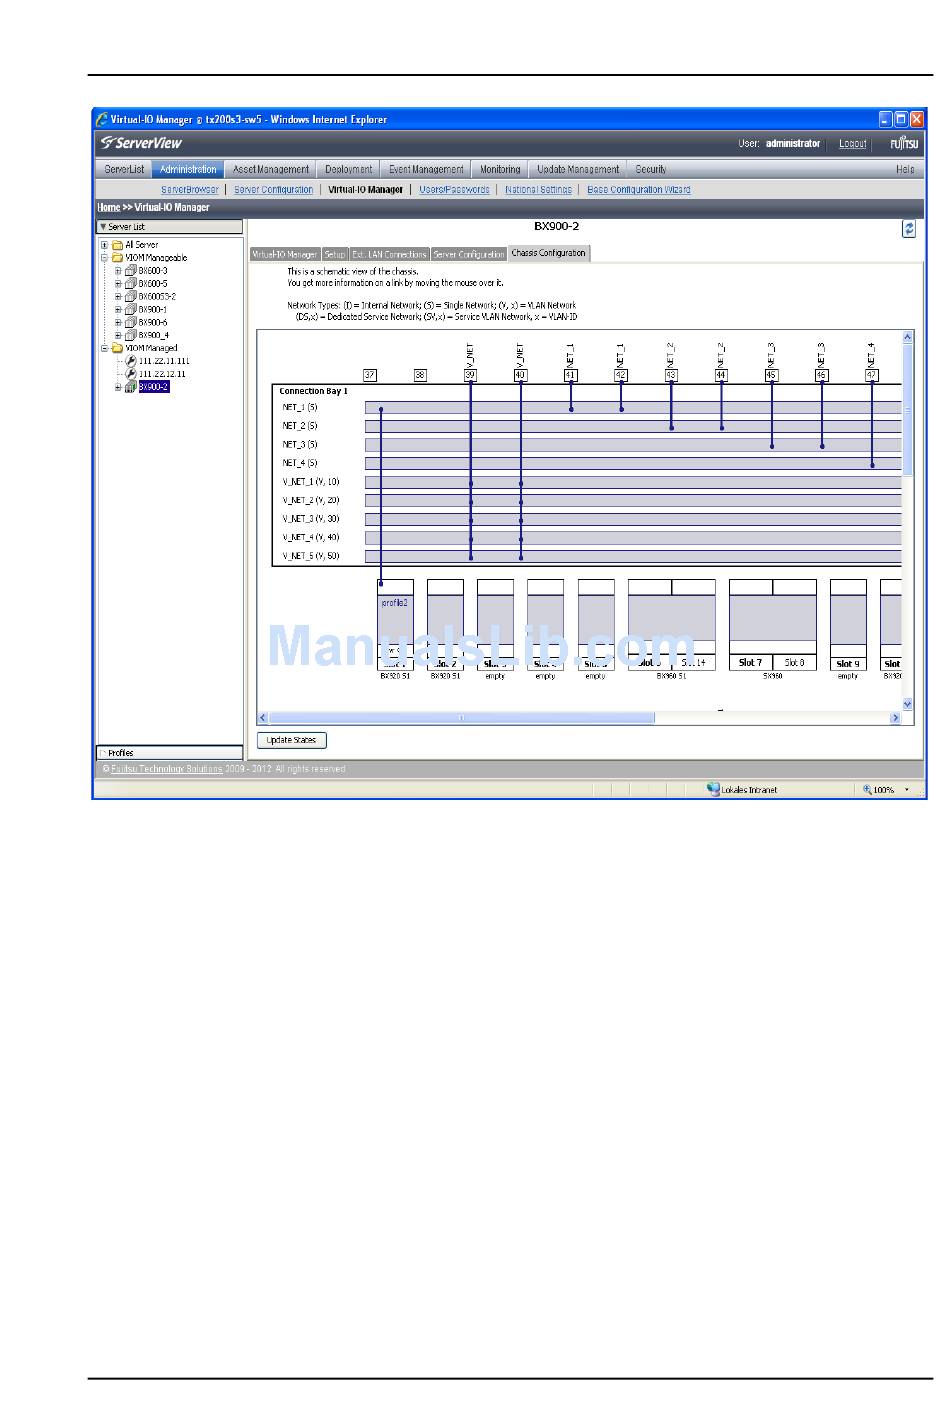Open the Base Configuration Wizard link
Image resolution: width=950 pixels, height=1401 pixels.
(x=638, y=189)
